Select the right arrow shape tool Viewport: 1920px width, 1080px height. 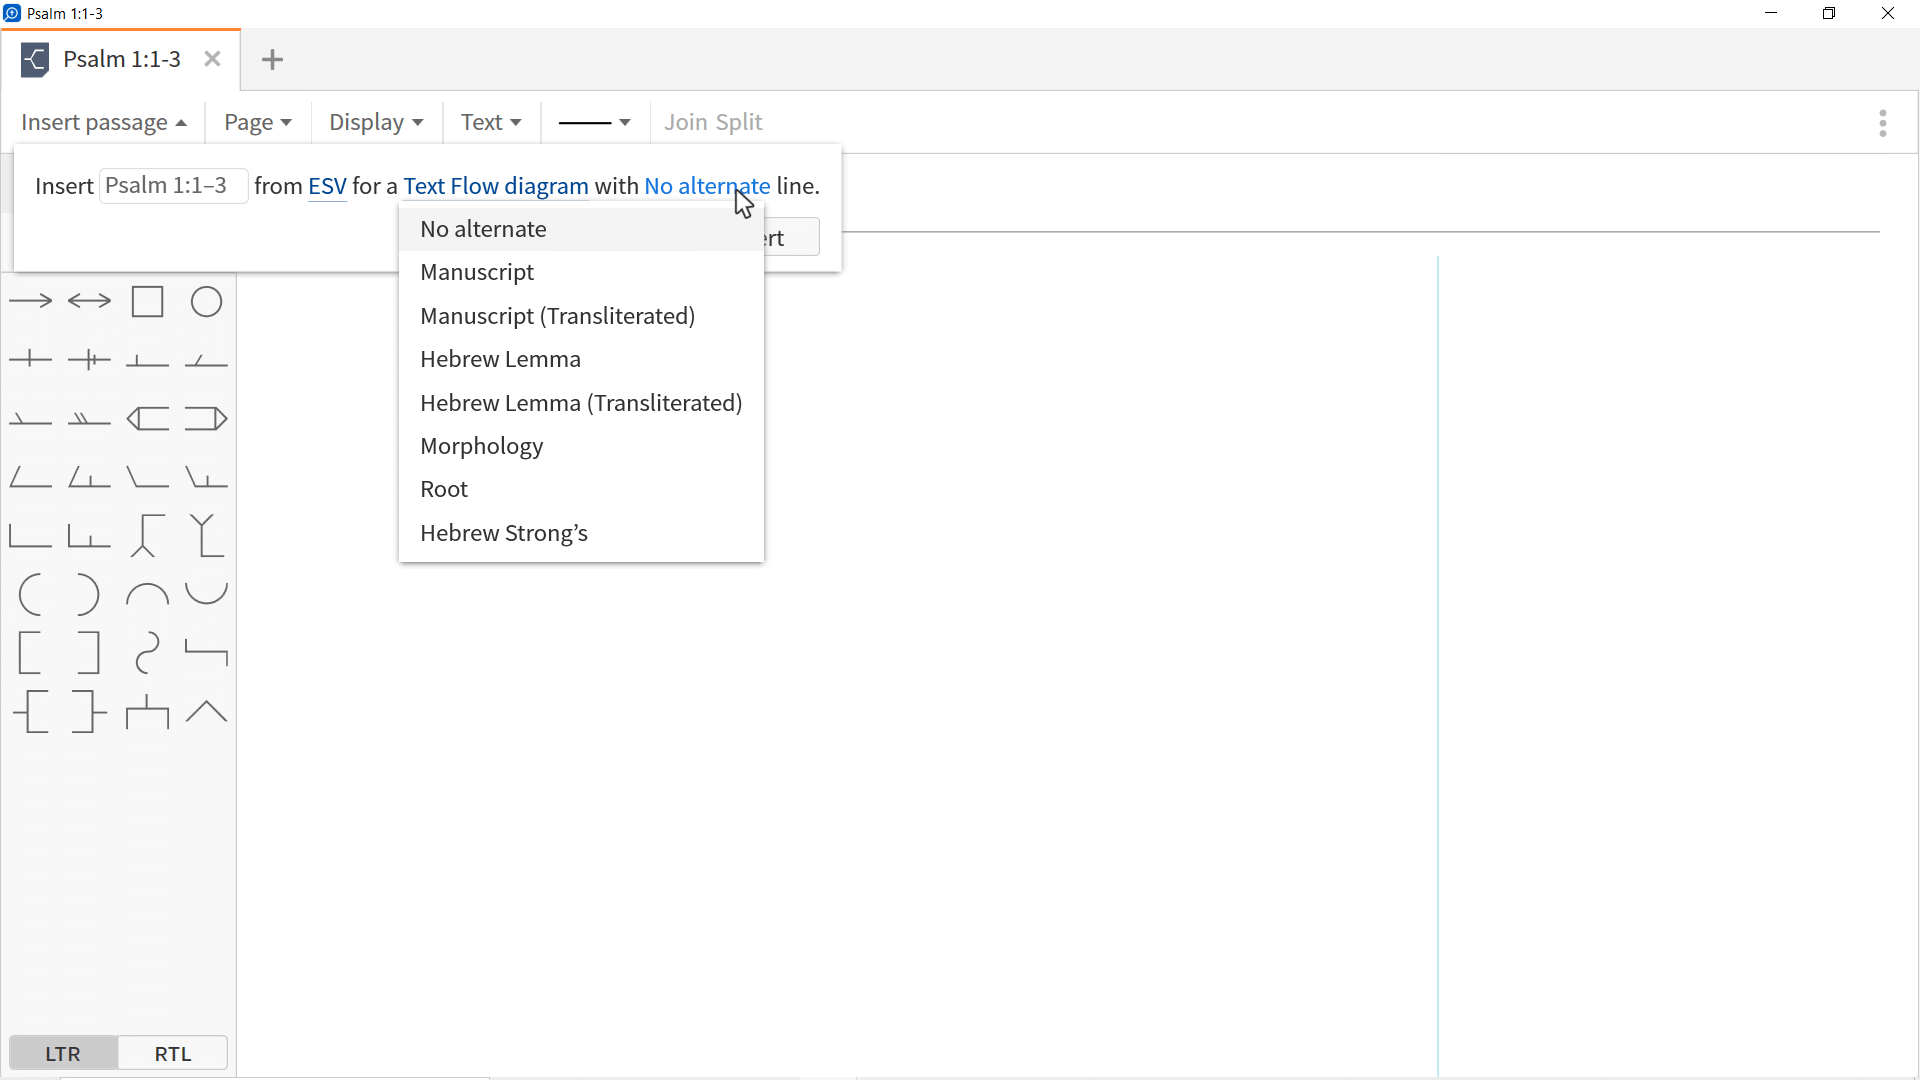30,301
